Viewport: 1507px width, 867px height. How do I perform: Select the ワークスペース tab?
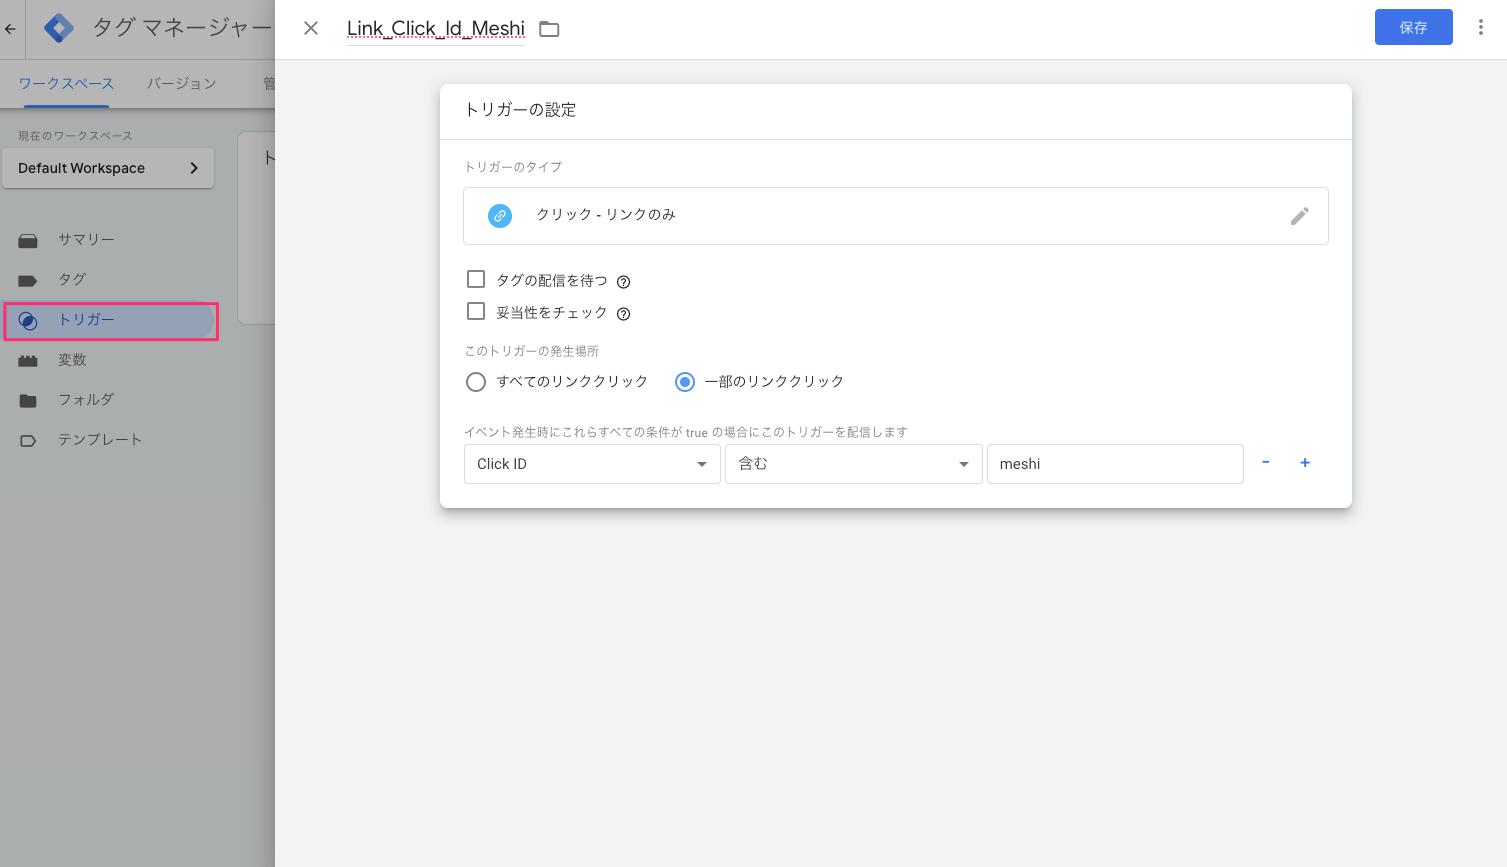tap(64, 83)
